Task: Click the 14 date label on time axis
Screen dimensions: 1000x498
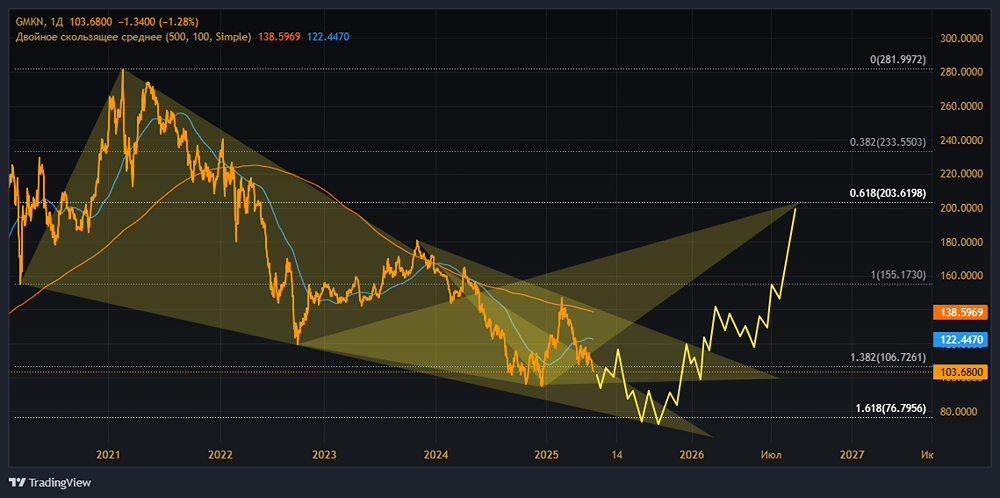Action: pos(616,455)
